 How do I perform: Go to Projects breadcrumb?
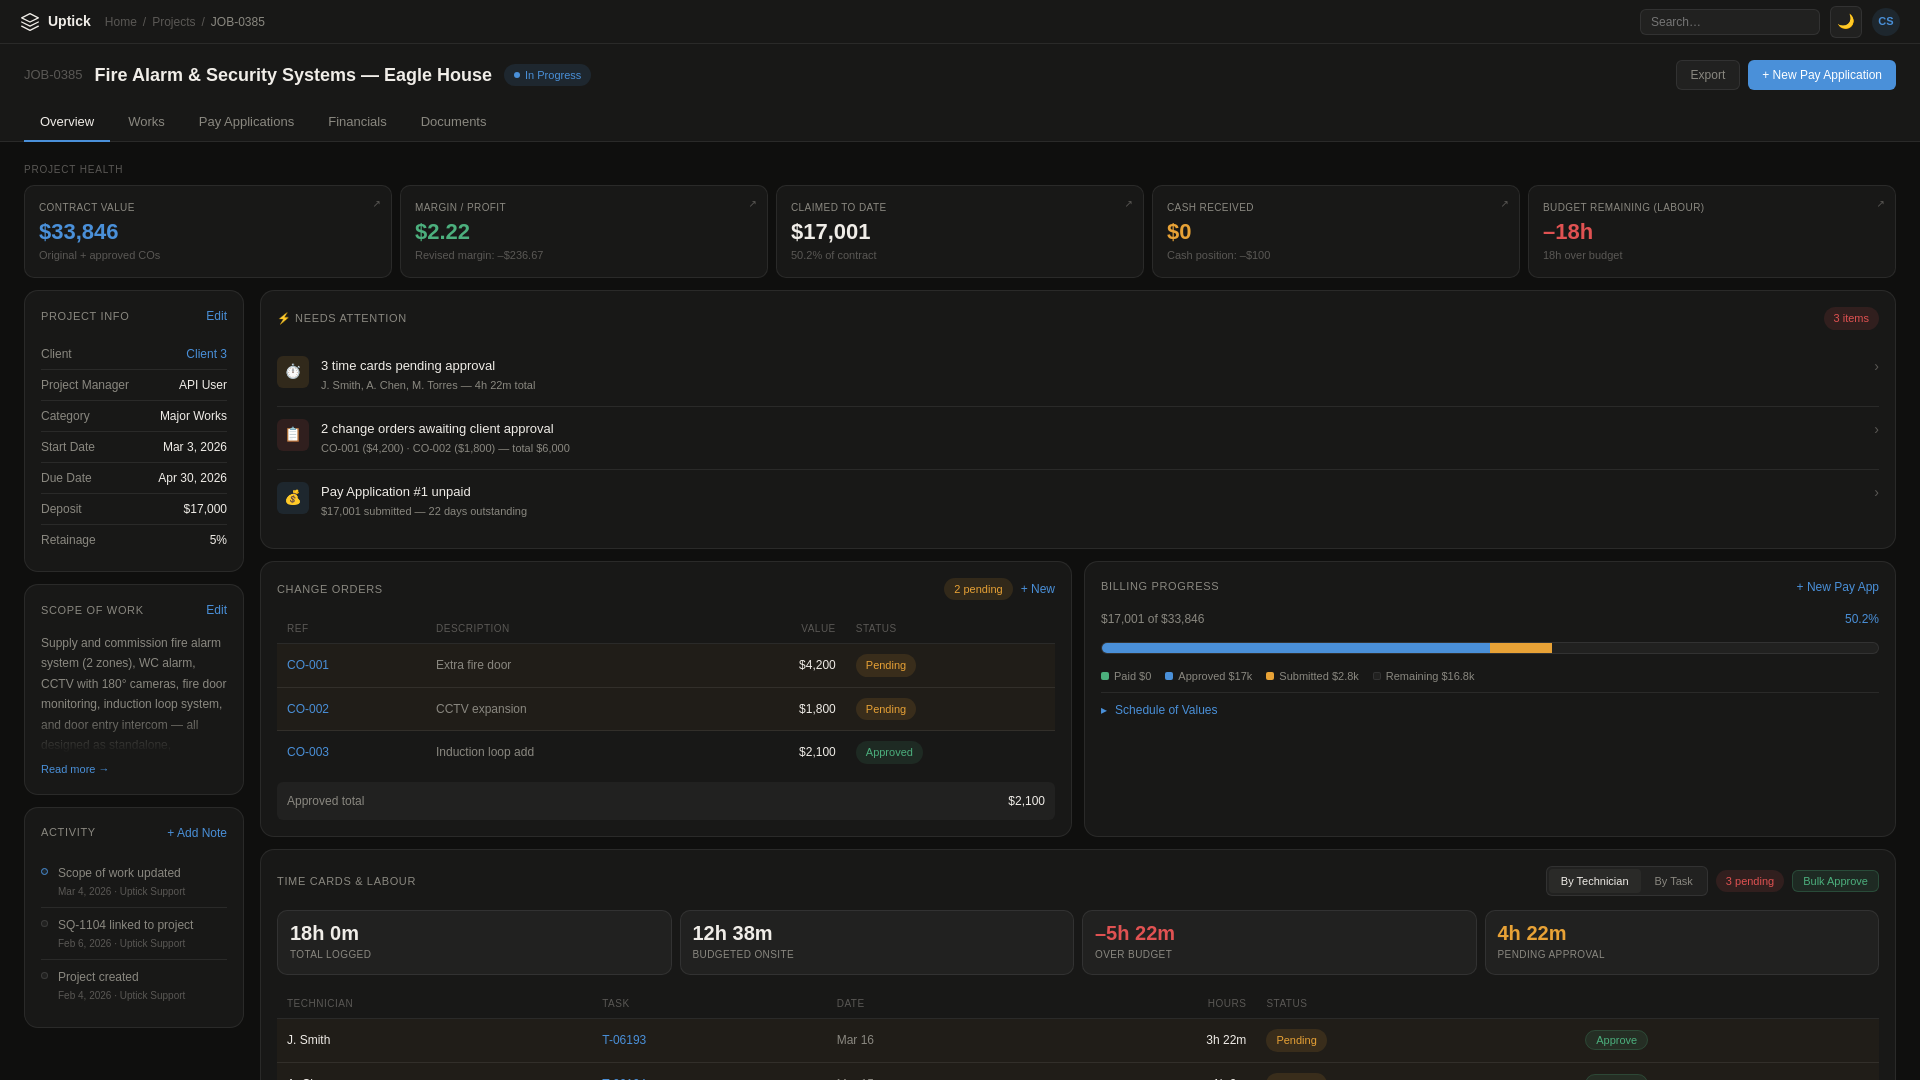[x=174, y=22]
